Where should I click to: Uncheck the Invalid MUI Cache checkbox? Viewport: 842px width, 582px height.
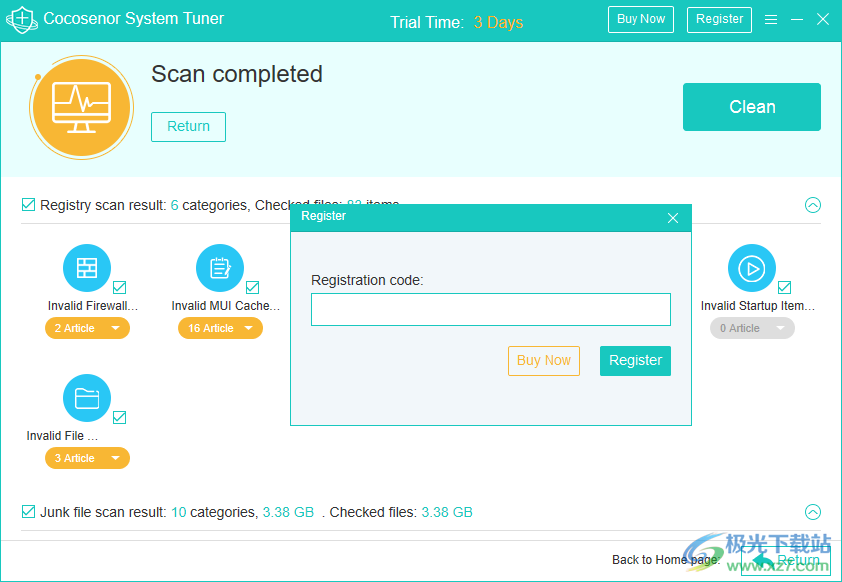252,287
